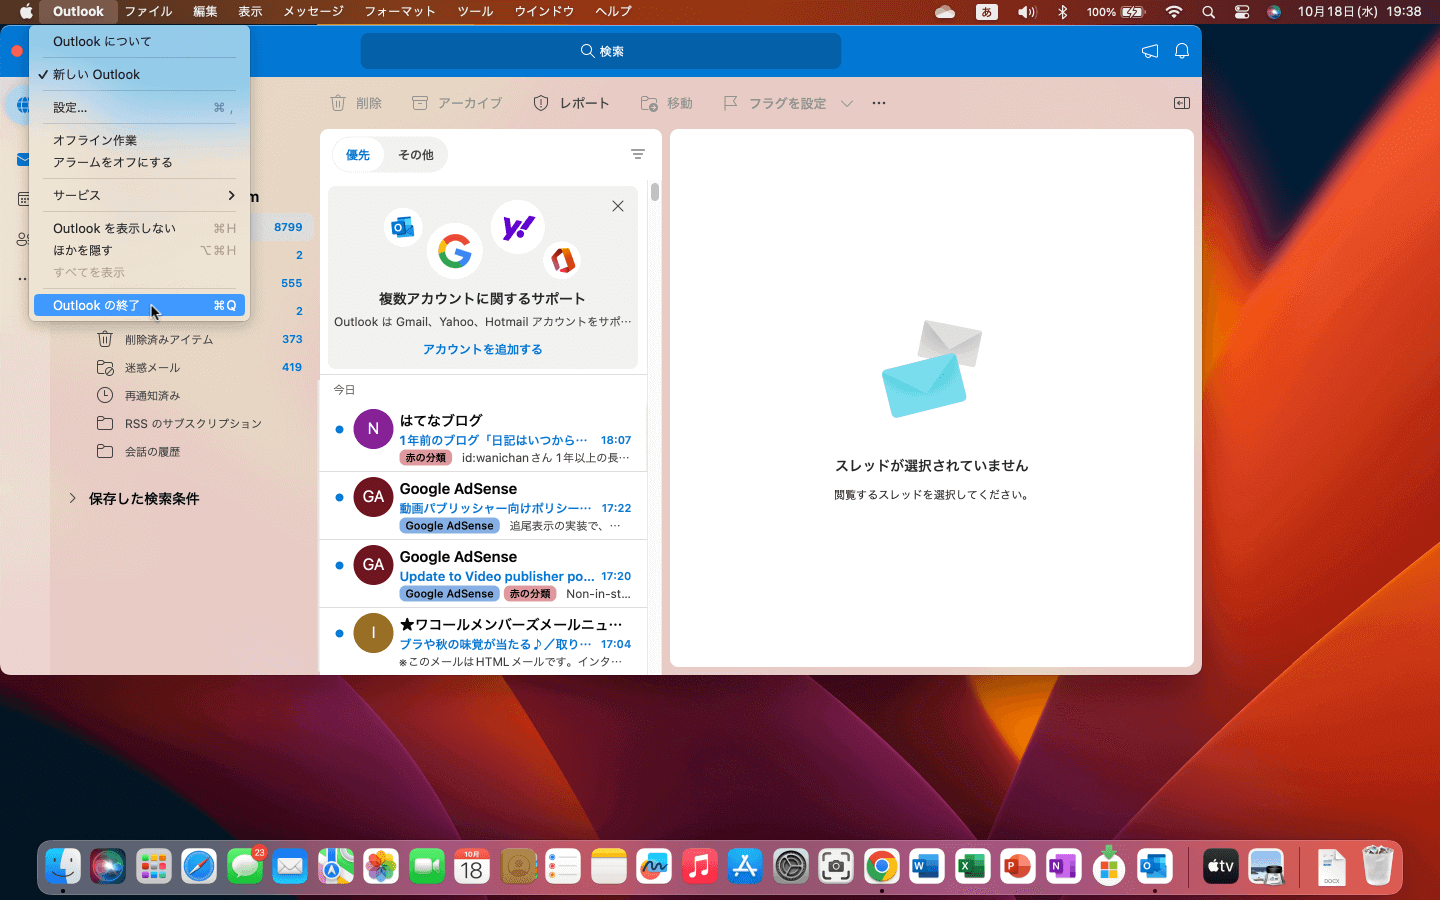This screenshot has width=1440, height=900.
Task: Toggle オフライン作業 in the Outlook menu
Action: pos(139,140)
